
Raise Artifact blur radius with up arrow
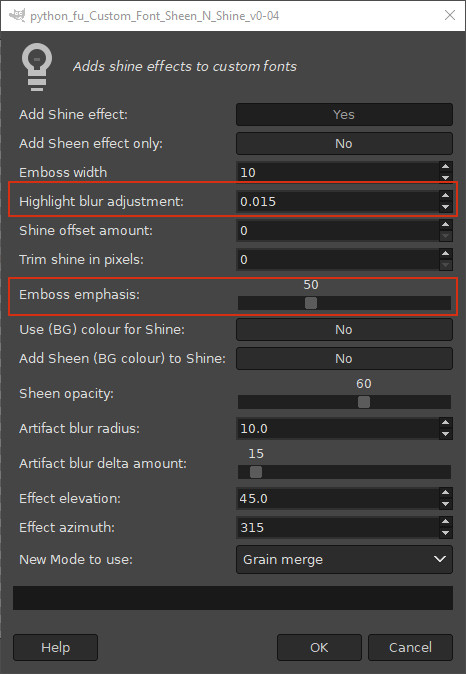click(446, 423)
